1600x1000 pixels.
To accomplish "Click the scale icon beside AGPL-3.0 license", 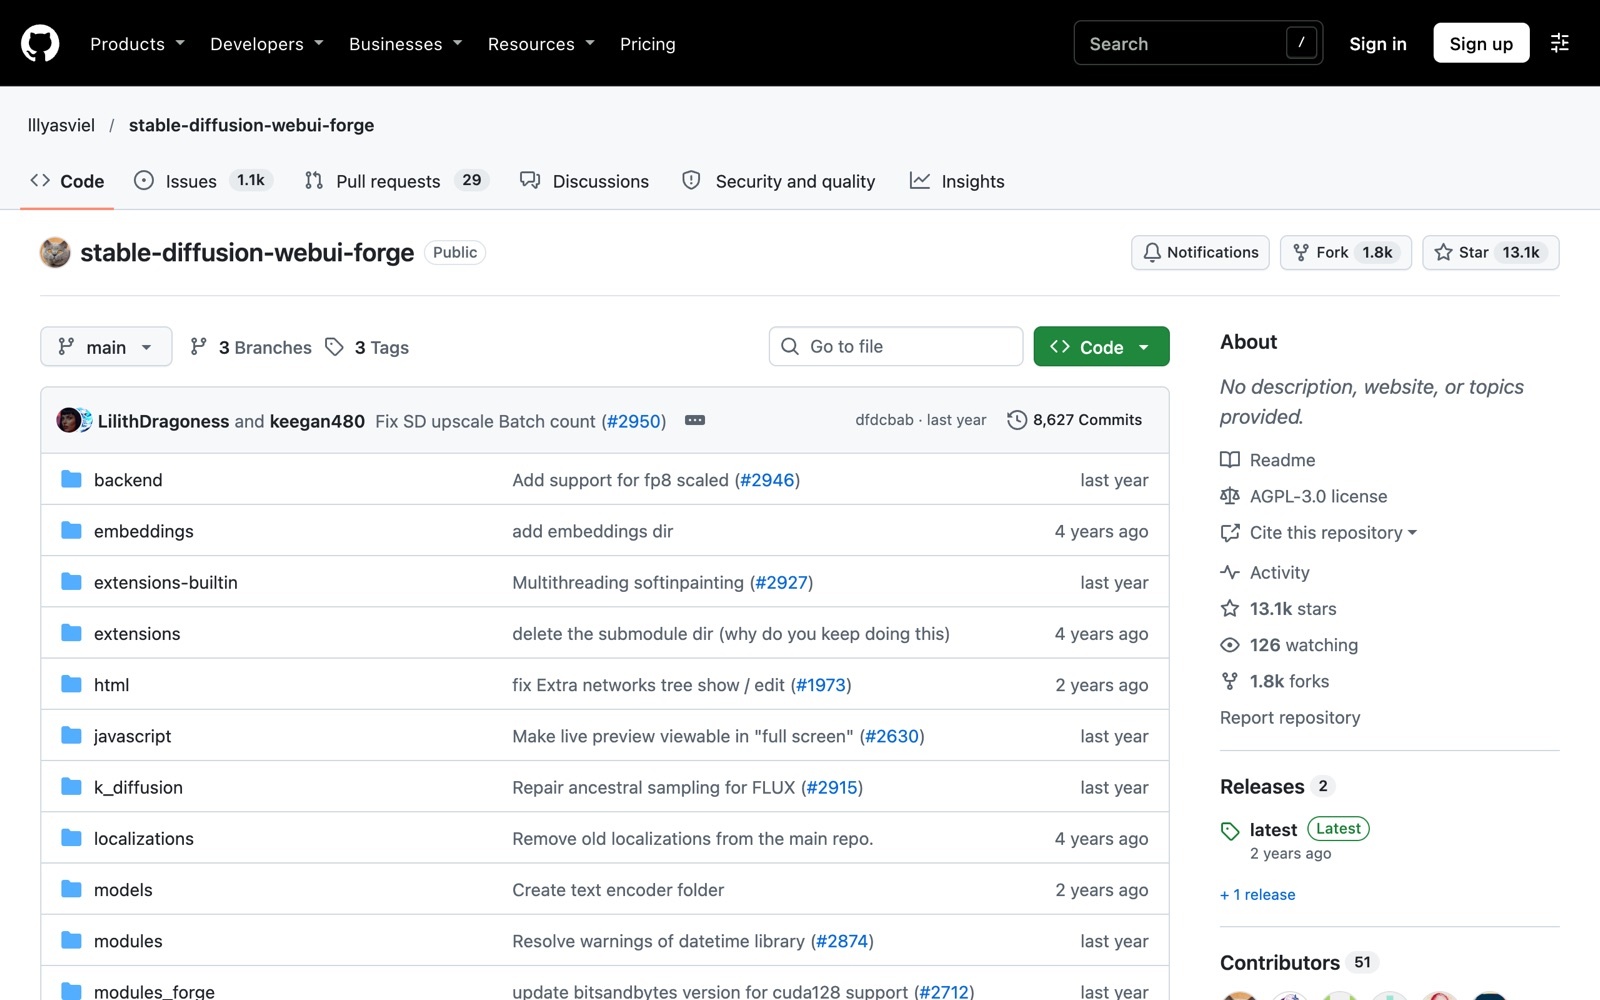I will [1230, 496].
